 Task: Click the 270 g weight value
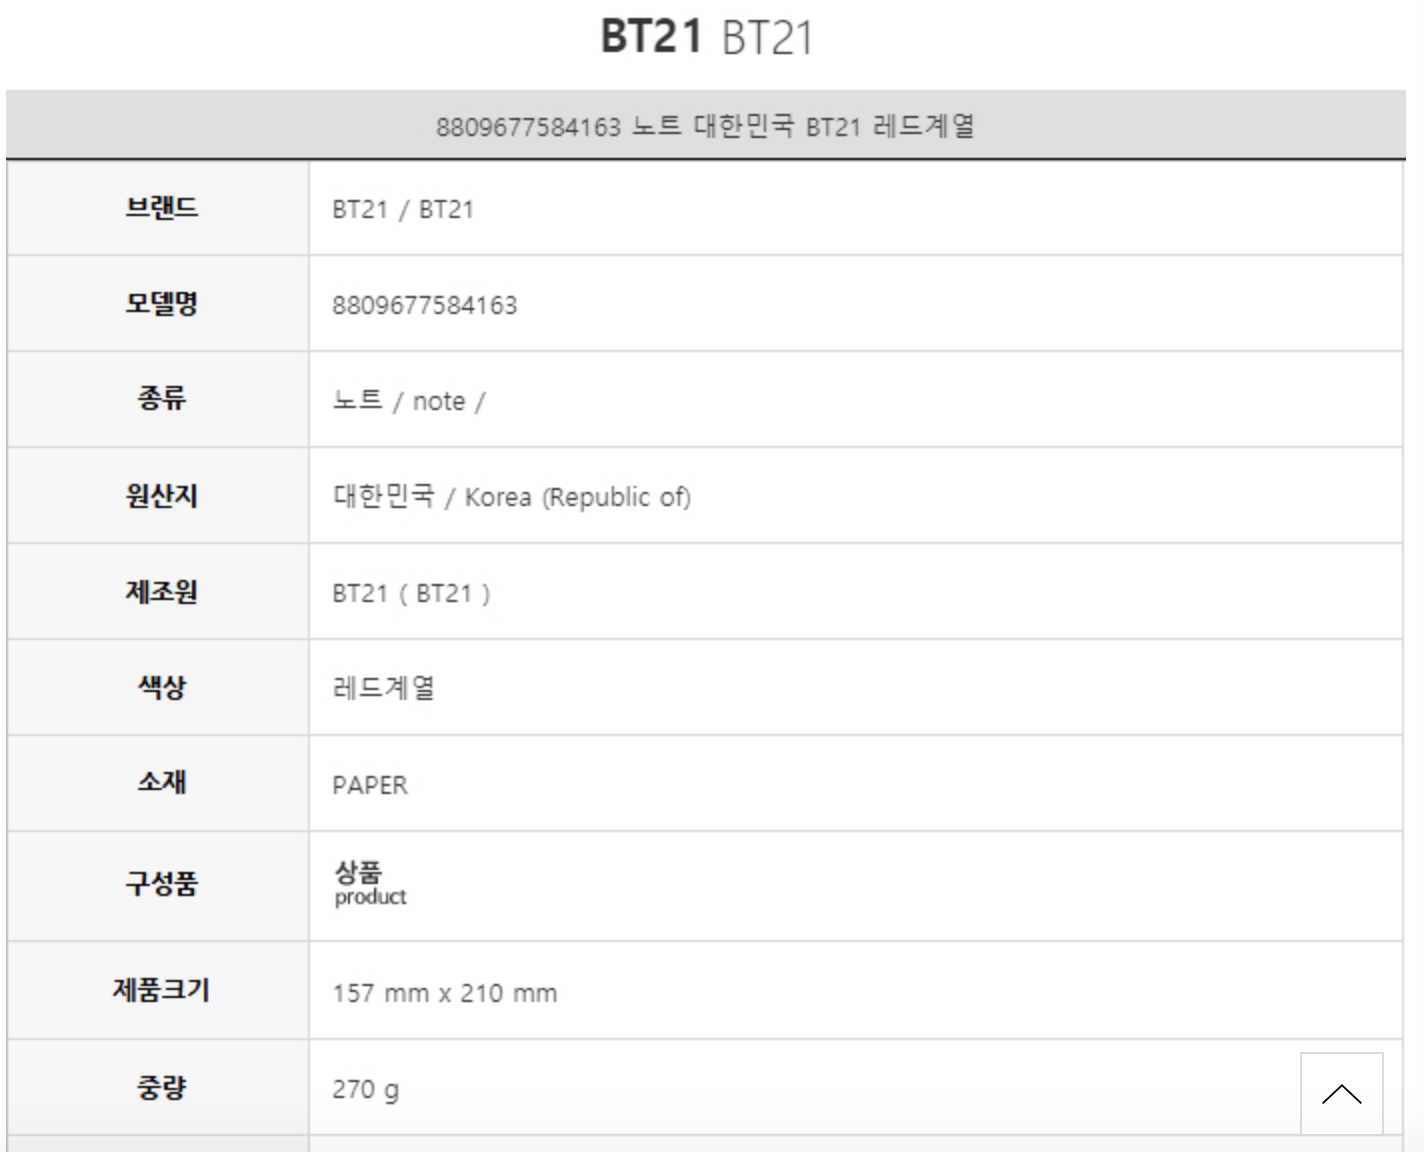365,1089
